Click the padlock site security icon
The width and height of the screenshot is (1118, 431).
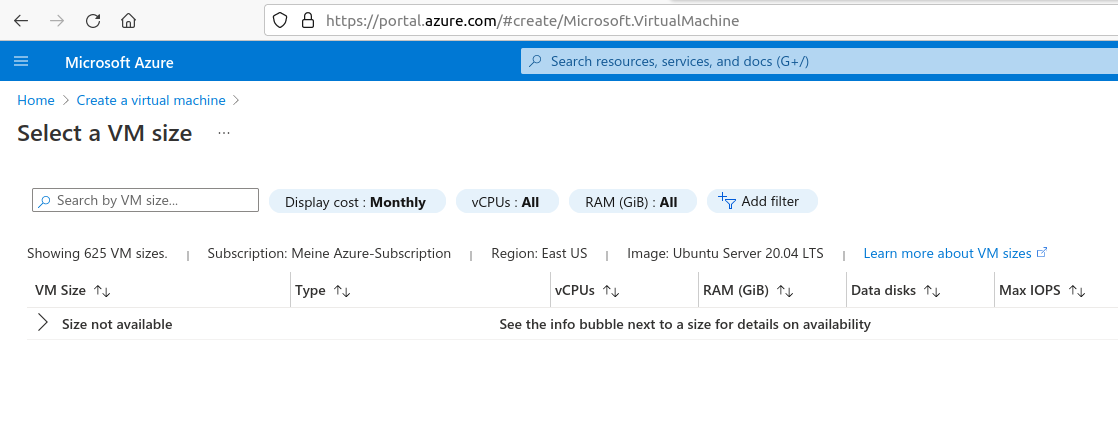coord(308,21)
